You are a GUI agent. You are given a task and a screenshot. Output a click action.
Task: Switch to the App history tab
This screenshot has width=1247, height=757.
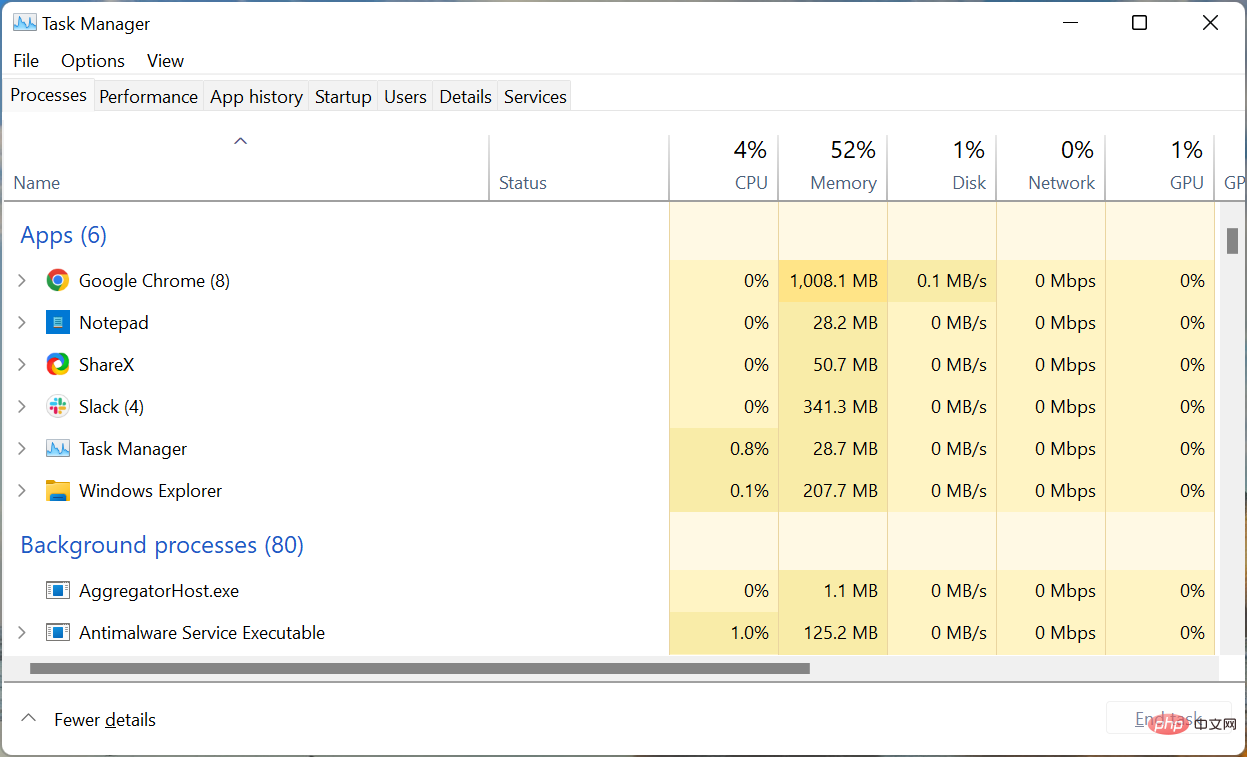[x=256, y=97]
